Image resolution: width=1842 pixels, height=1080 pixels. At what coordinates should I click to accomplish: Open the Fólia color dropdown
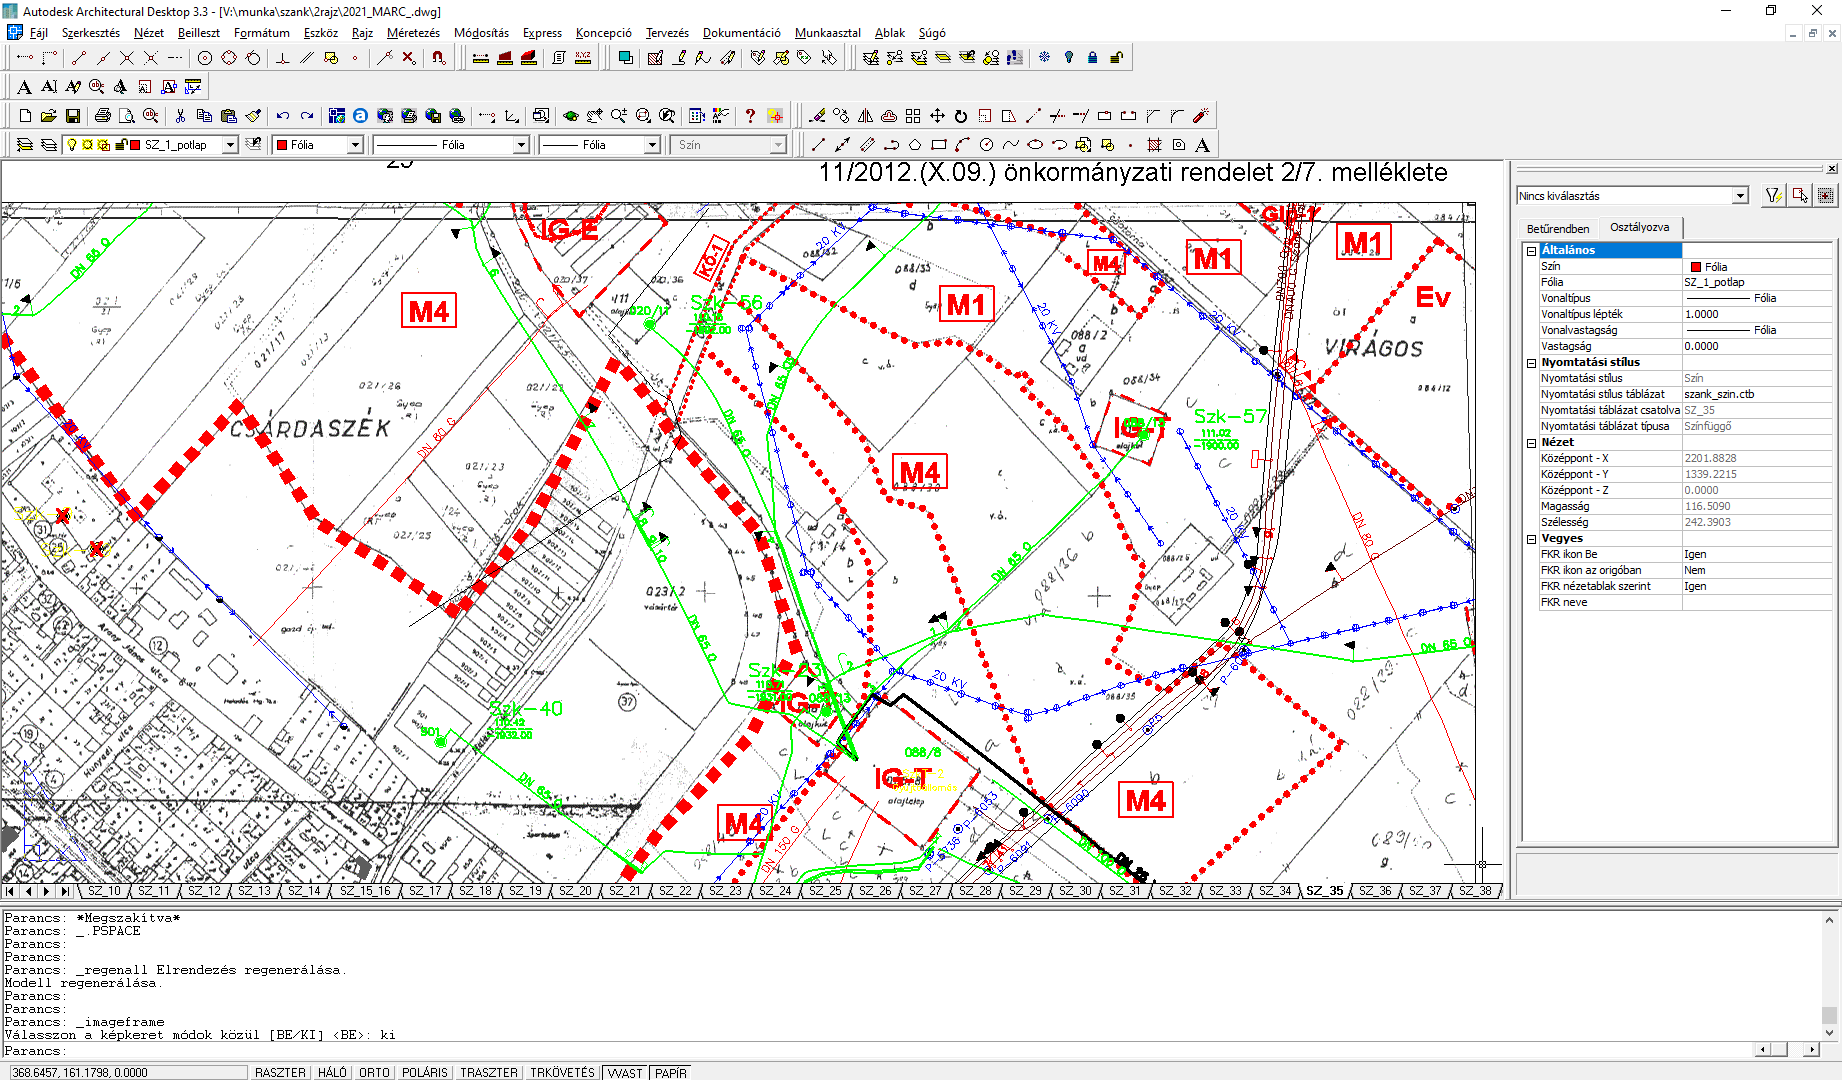357,144
